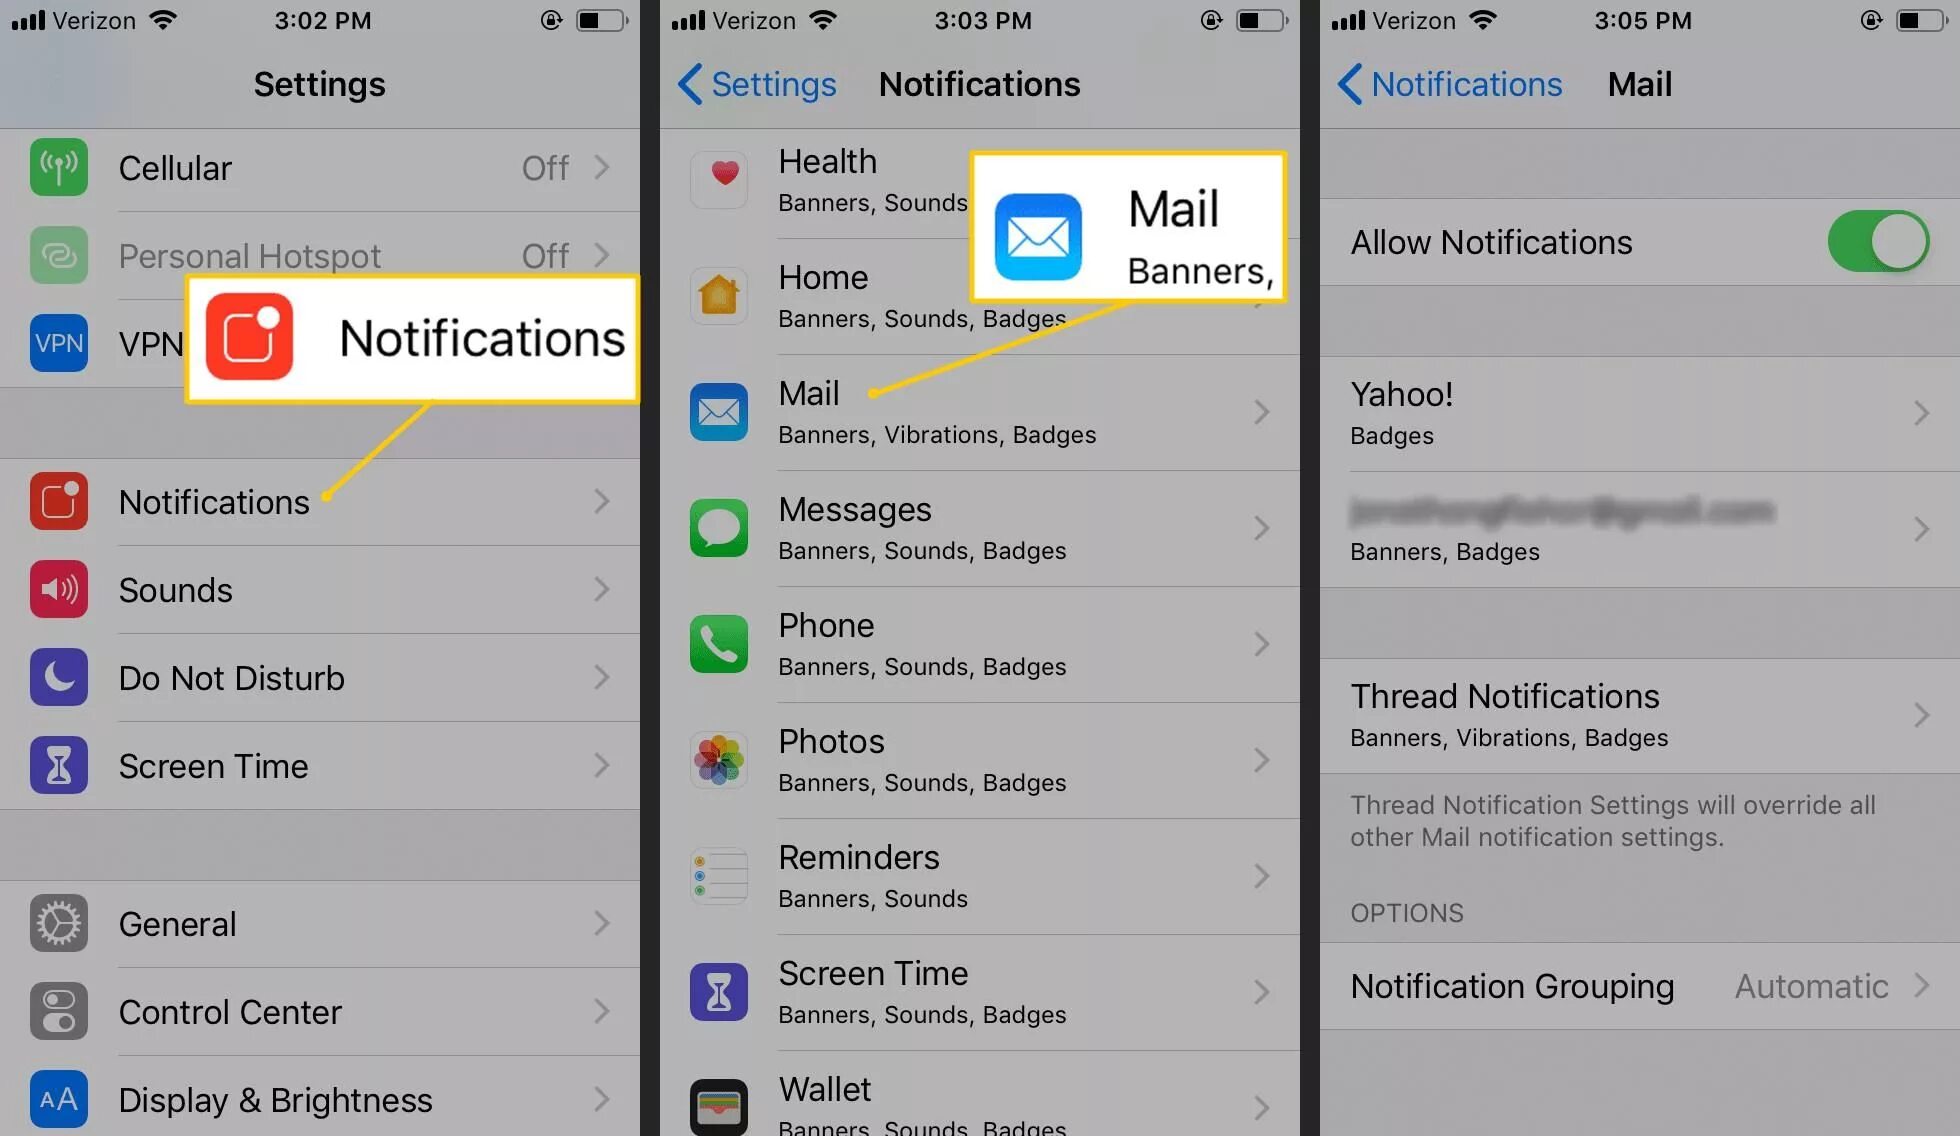Disable Allow Notifications for Mail app
This screenshot has height=1136, width=1960.
pos(1882,243)
